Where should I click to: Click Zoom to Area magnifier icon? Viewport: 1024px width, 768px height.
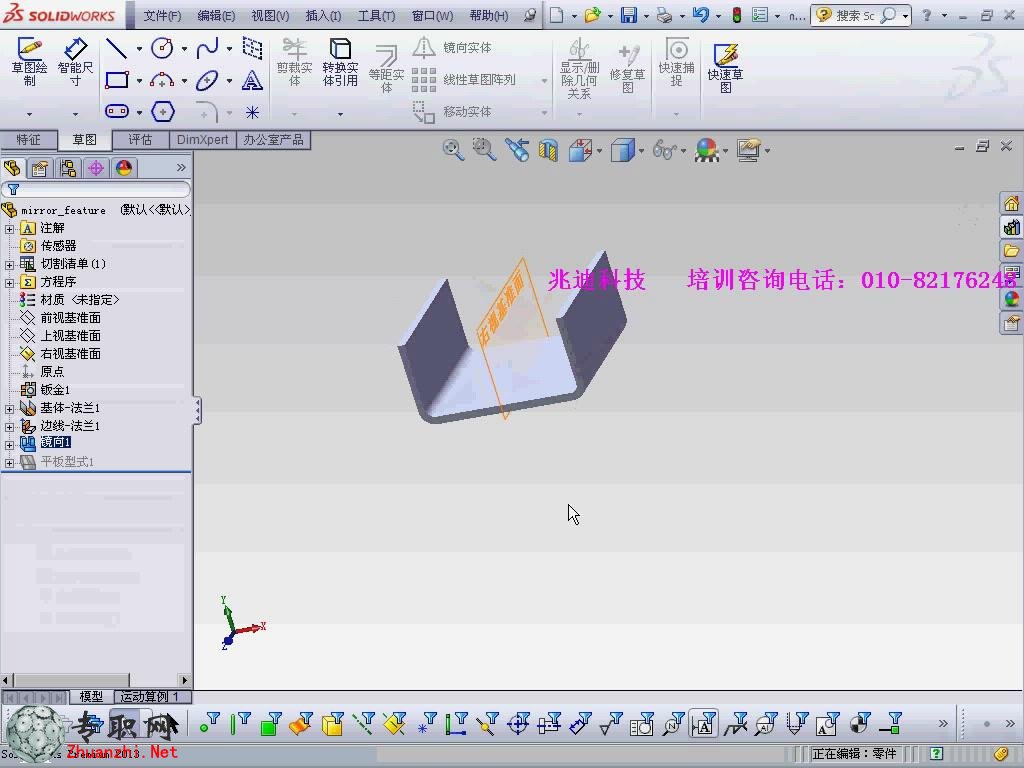(x=484, y=150)
